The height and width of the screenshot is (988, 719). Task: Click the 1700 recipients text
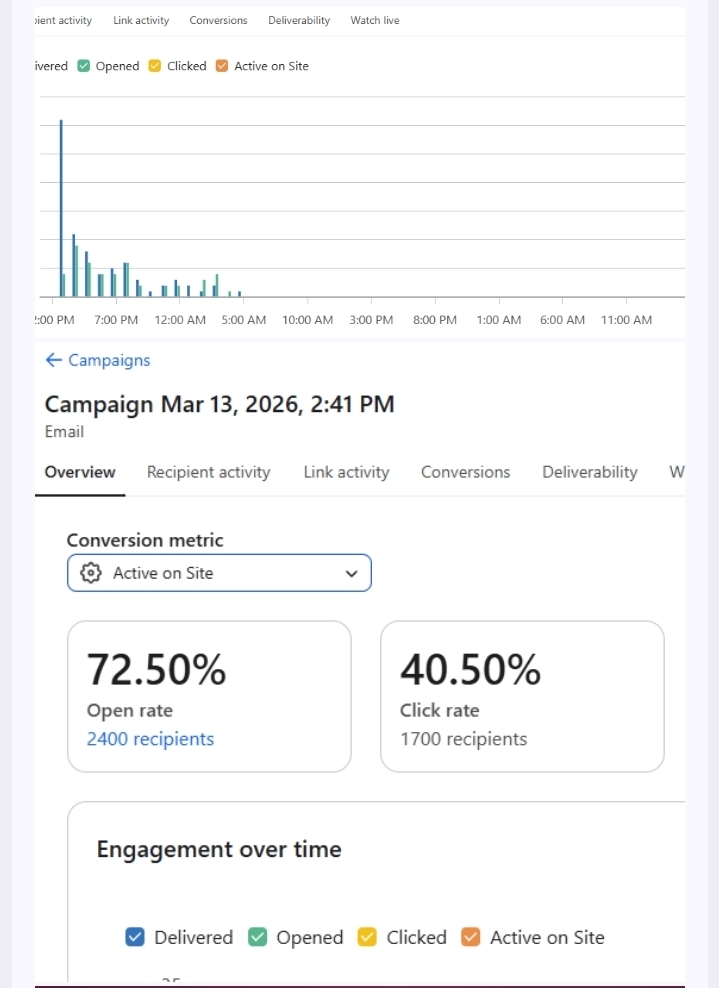[x=464, y=738]
